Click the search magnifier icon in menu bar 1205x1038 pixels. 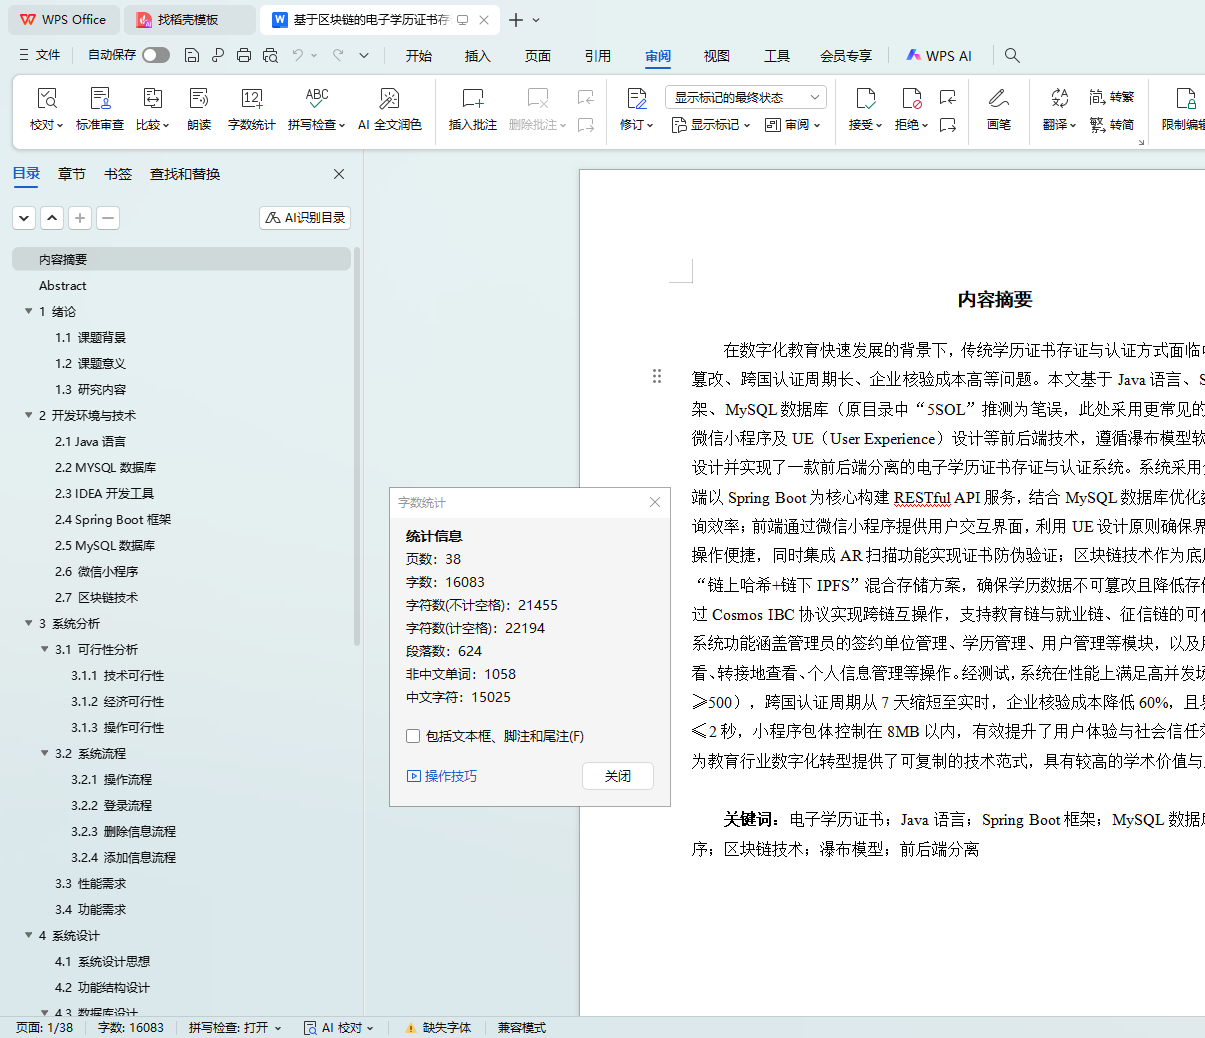click(x=1012, y=56)
